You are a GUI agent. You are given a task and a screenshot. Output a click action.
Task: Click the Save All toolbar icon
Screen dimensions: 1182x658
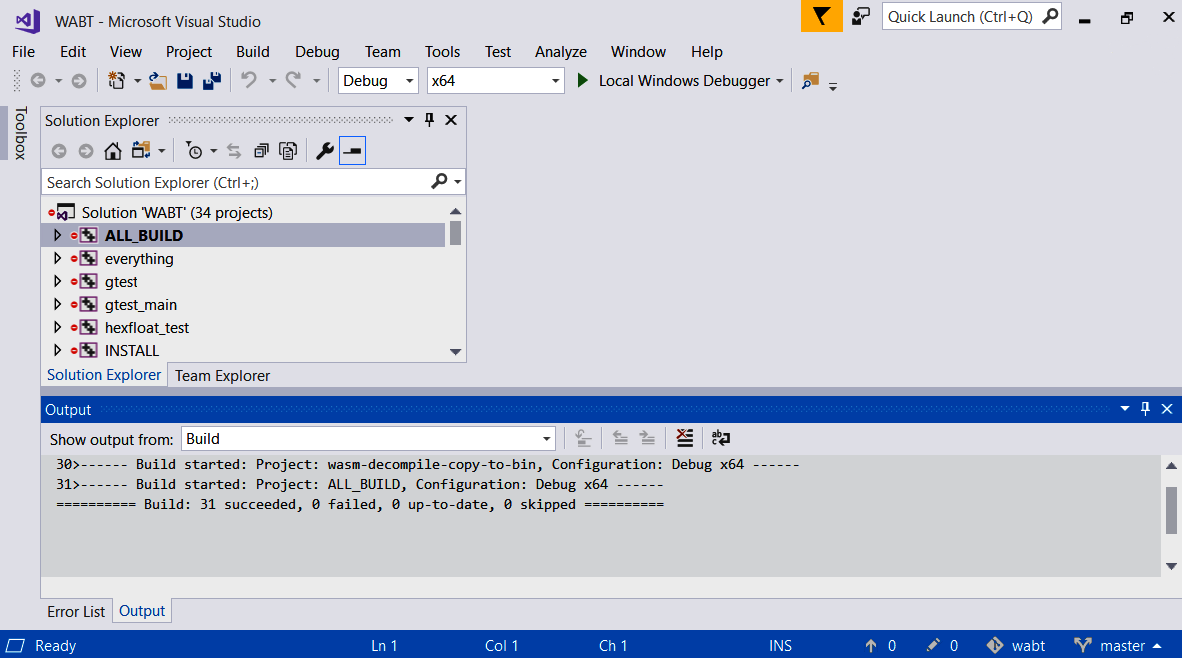click(211, 81)
